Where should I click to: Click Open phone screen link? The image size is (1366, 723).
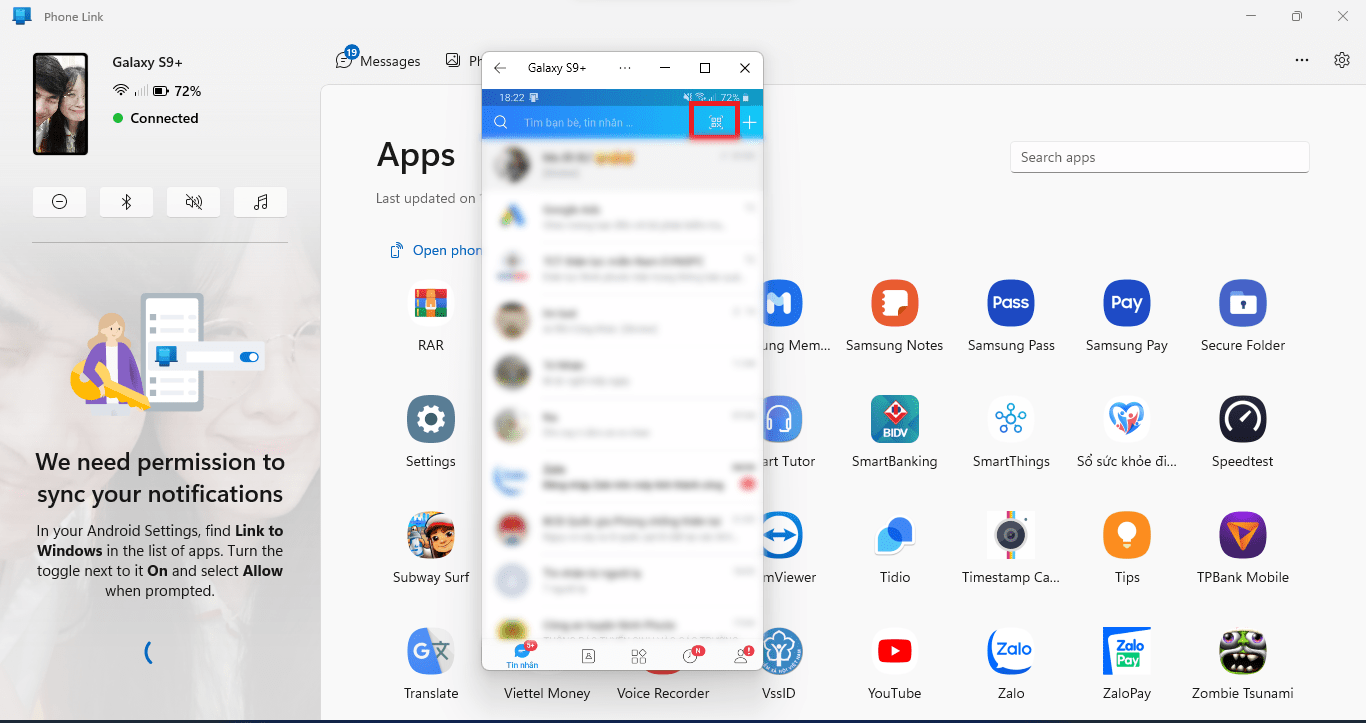[x=436, y=250]
